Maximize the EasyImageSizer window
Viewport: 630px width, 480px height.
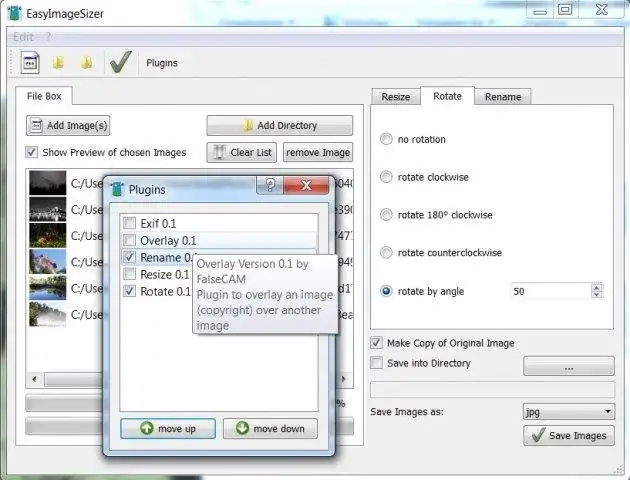(x=565, y=9)
